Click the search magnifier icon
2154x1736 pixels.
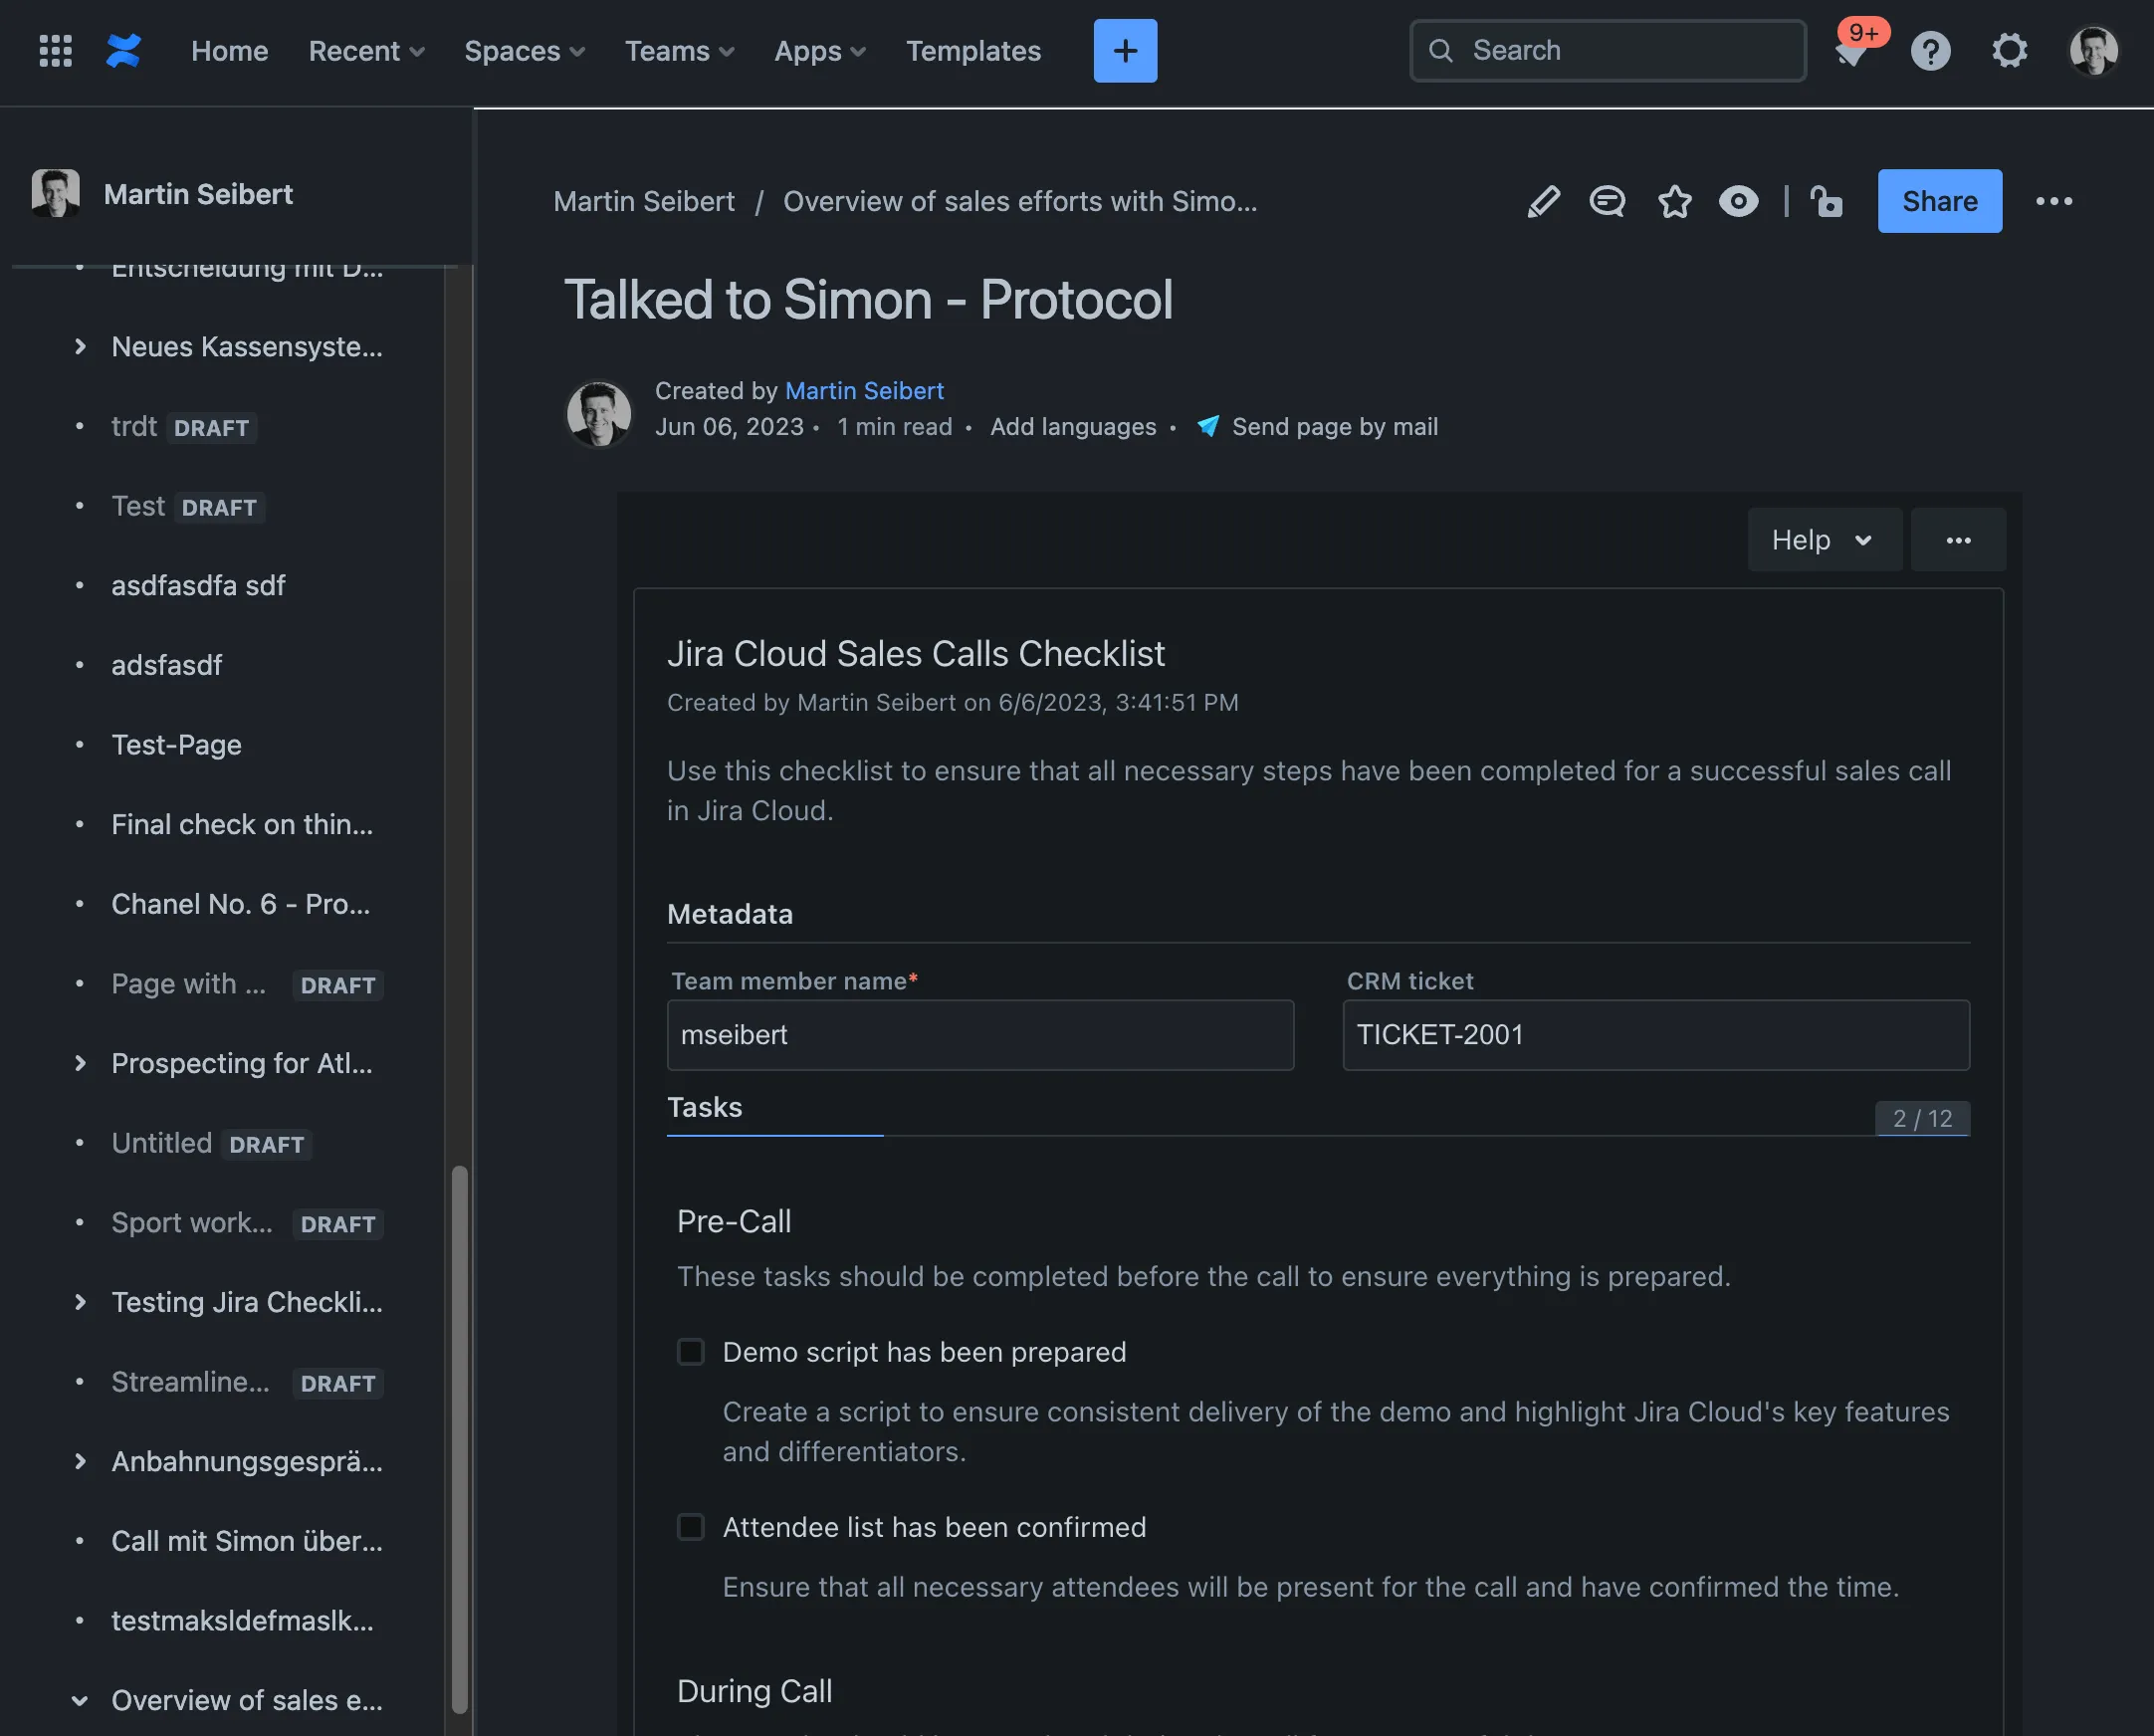pyautogui.click(x=1440, y=50)
